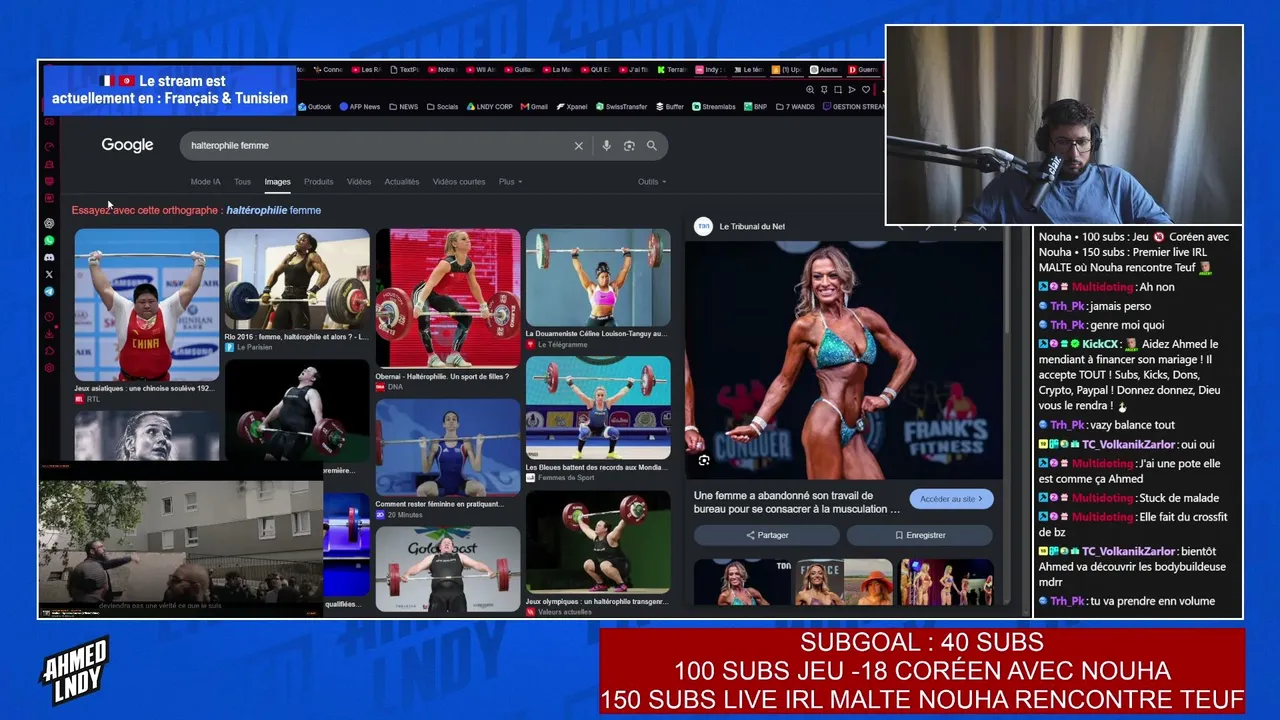Expand the Plus search filter menu
This screenshot has width=1280, height=720.
[510, 182]
